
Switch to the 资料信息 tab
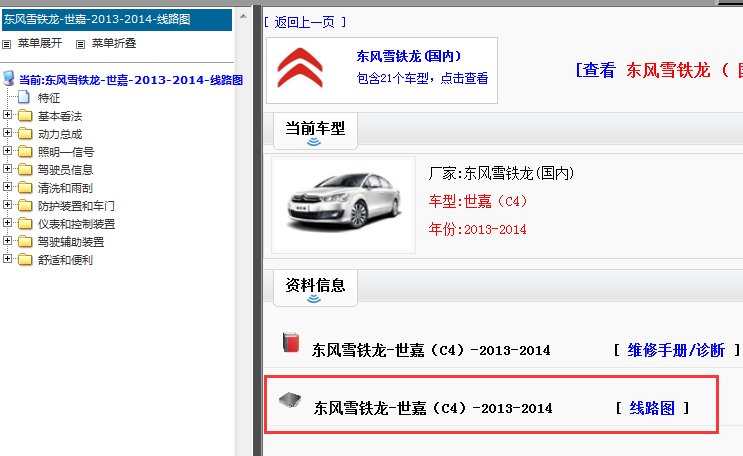pos(315,288)
